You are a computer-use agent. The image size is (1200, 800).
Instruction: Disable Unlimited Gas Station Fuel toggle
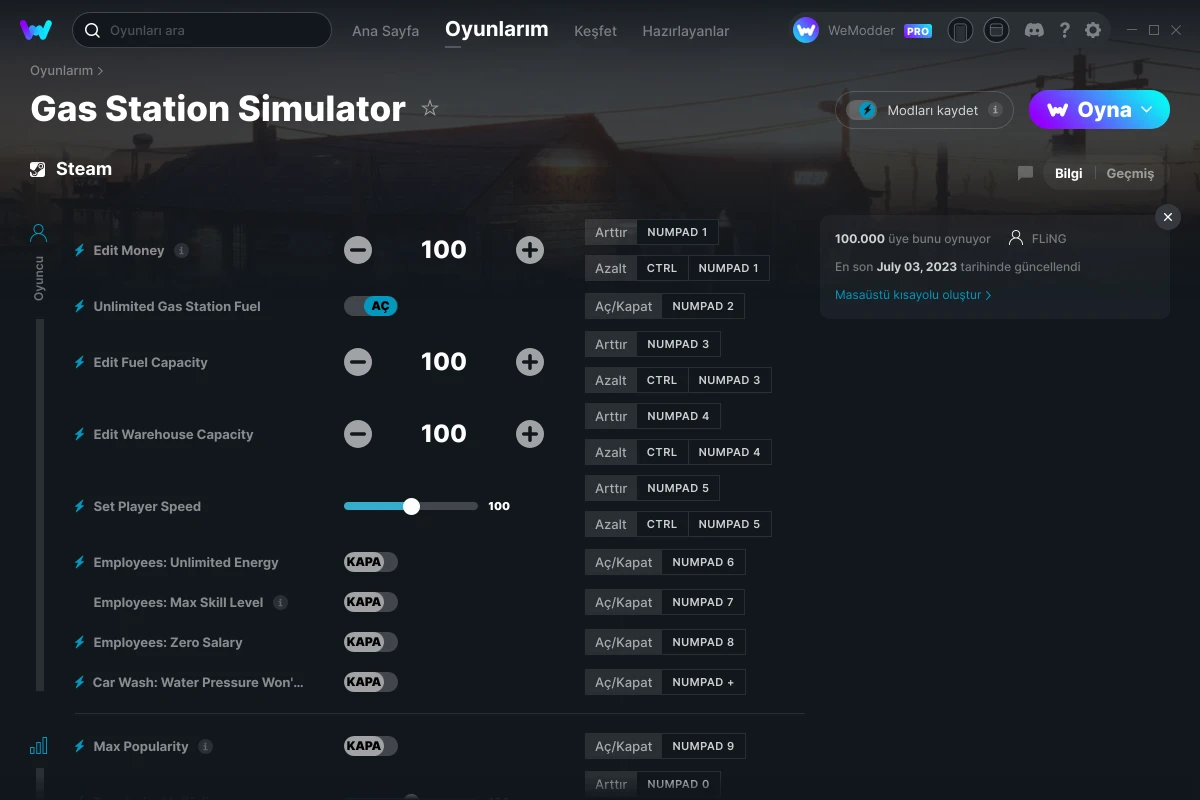371,306
